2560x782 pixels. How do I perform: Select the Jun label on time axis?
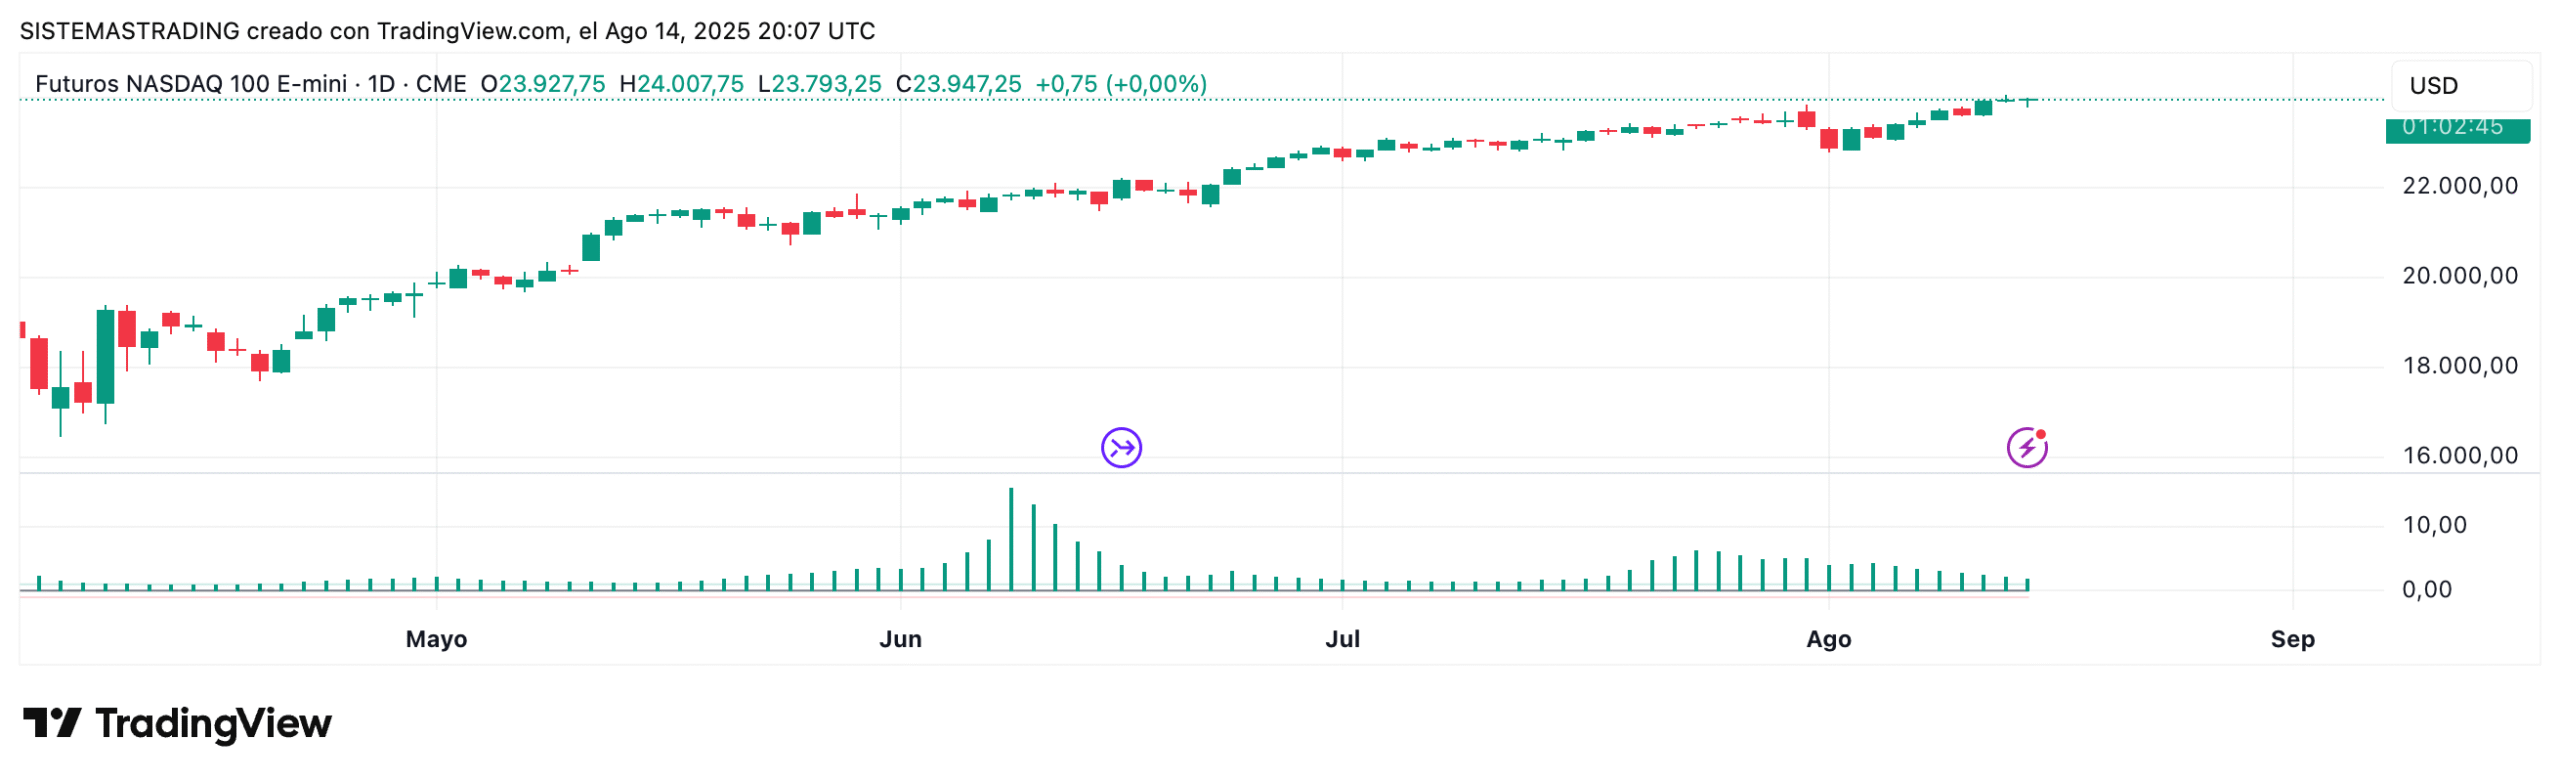[x=900, y=639]
